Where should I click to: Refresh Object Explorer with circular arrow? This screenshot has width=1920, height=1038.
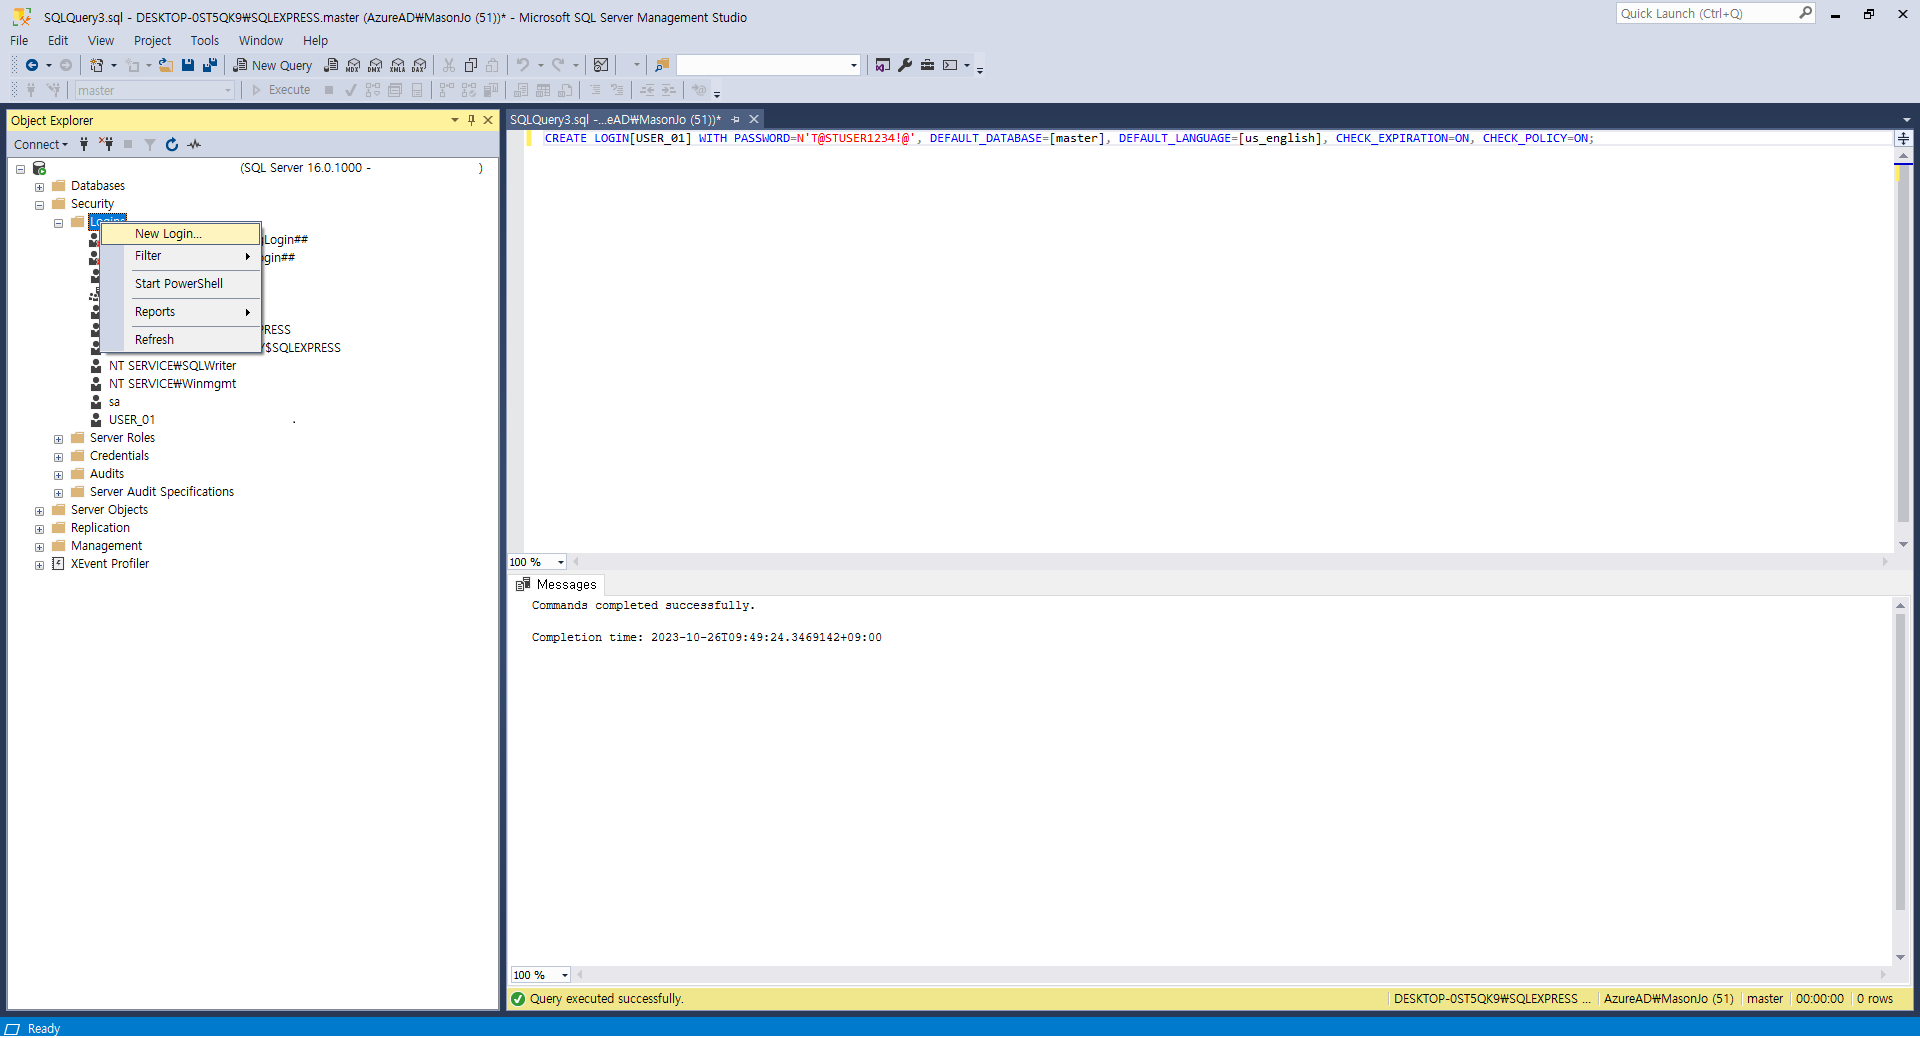pyautogui.click(x=172, y=144)
